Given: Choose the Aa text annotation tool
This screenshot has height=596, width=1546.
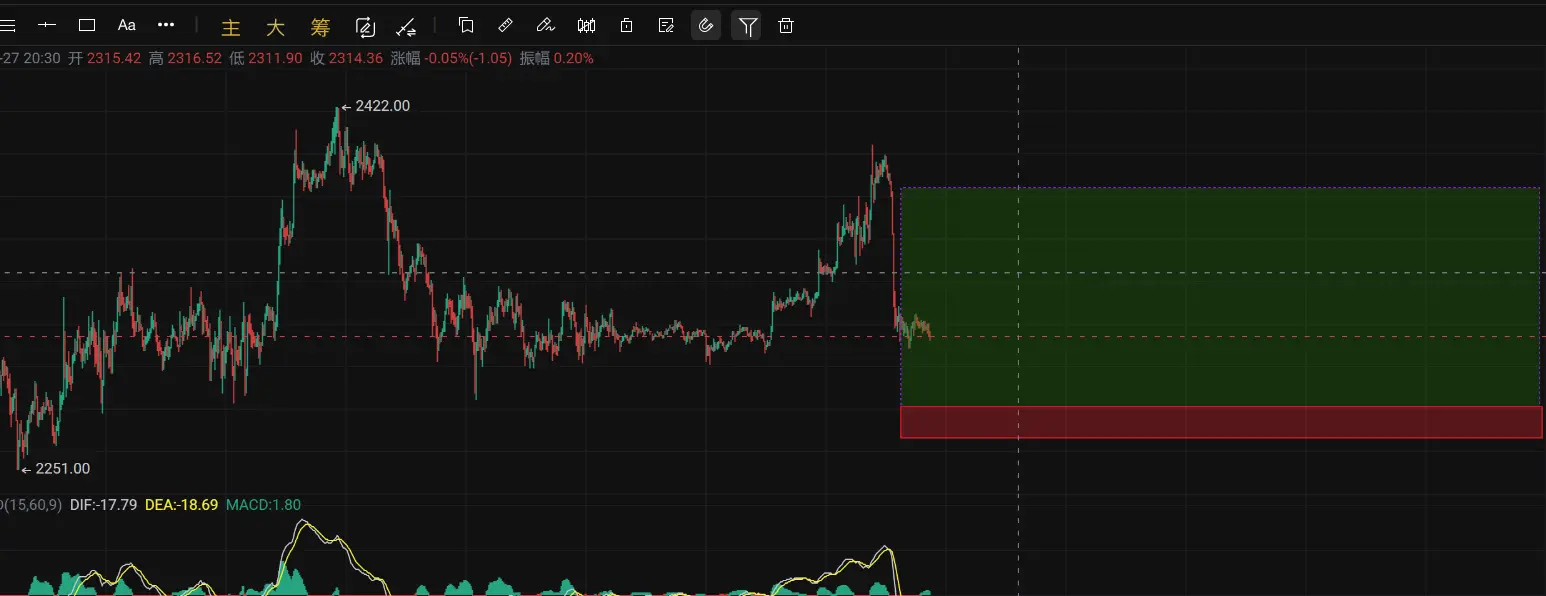Looking at the screenshot, I should coord(126,25).
